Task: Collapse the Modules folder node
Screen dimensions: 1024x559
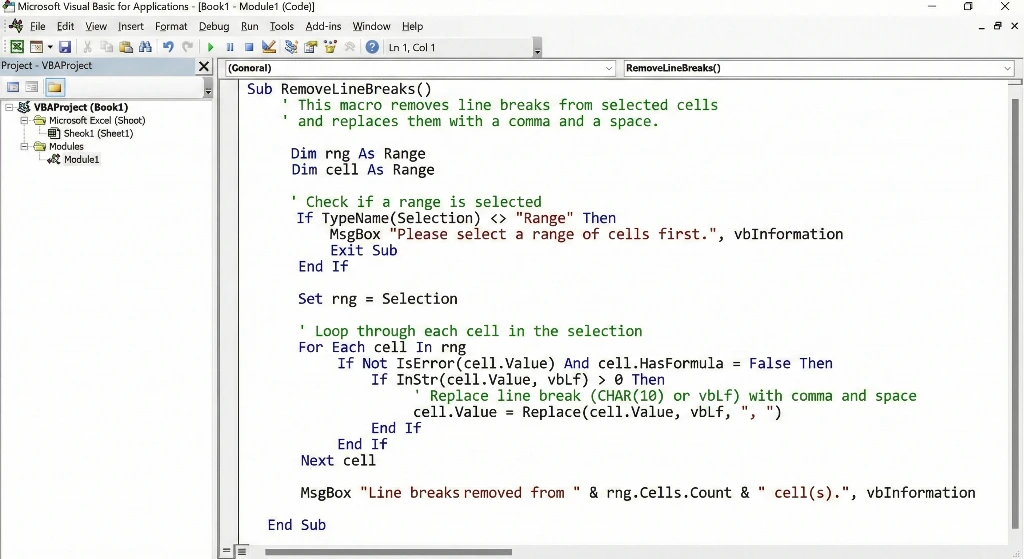Action: (x=24, y=146)
